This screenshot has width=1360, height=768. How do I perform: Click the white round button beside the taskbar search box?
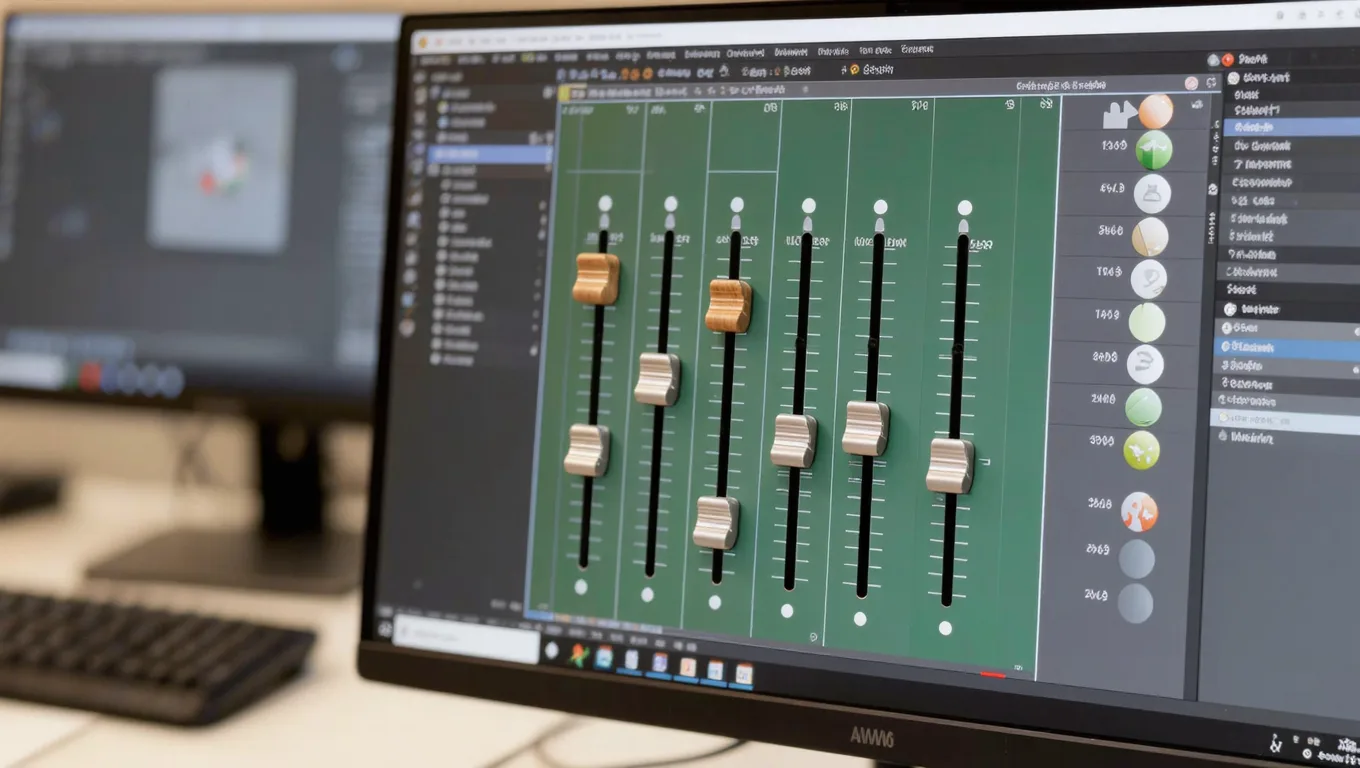pos(551,650)
